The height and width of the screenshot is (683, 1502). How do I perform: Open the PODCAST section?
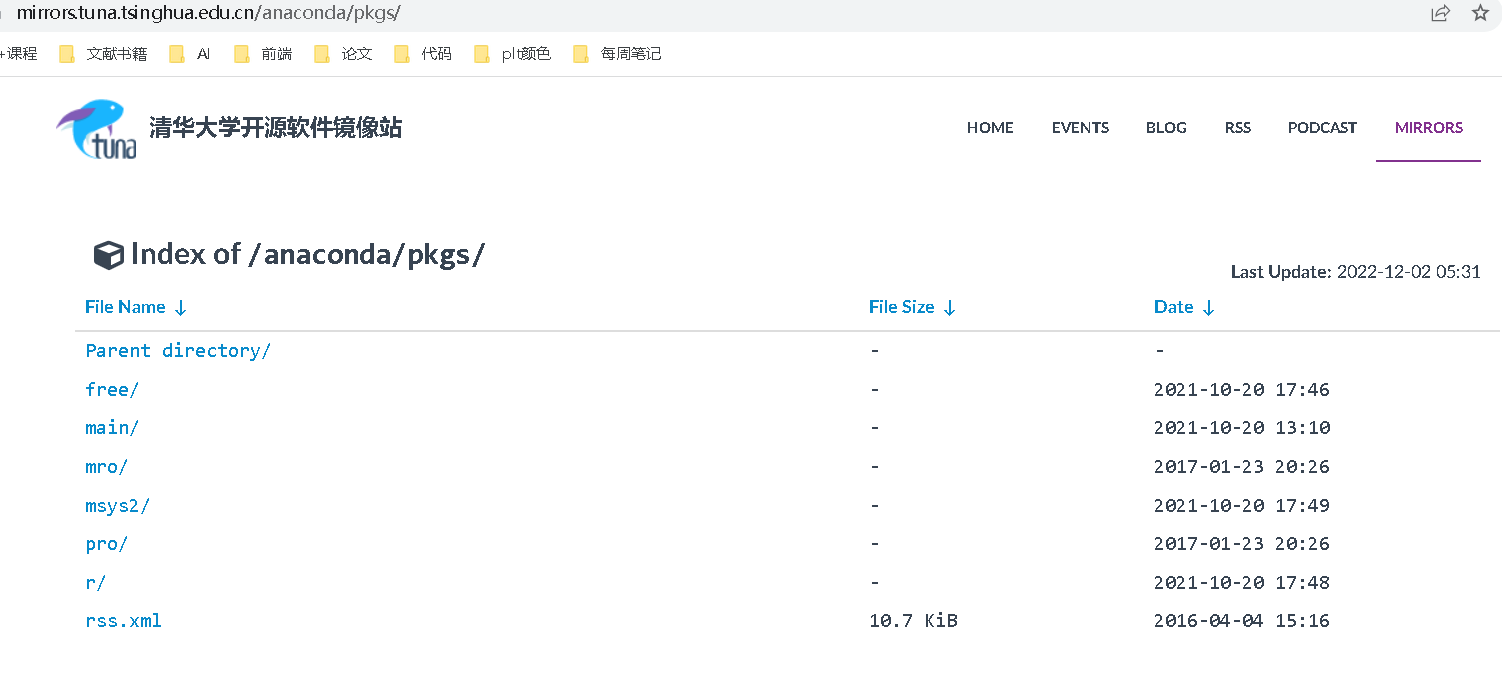tap(1321, 128)
